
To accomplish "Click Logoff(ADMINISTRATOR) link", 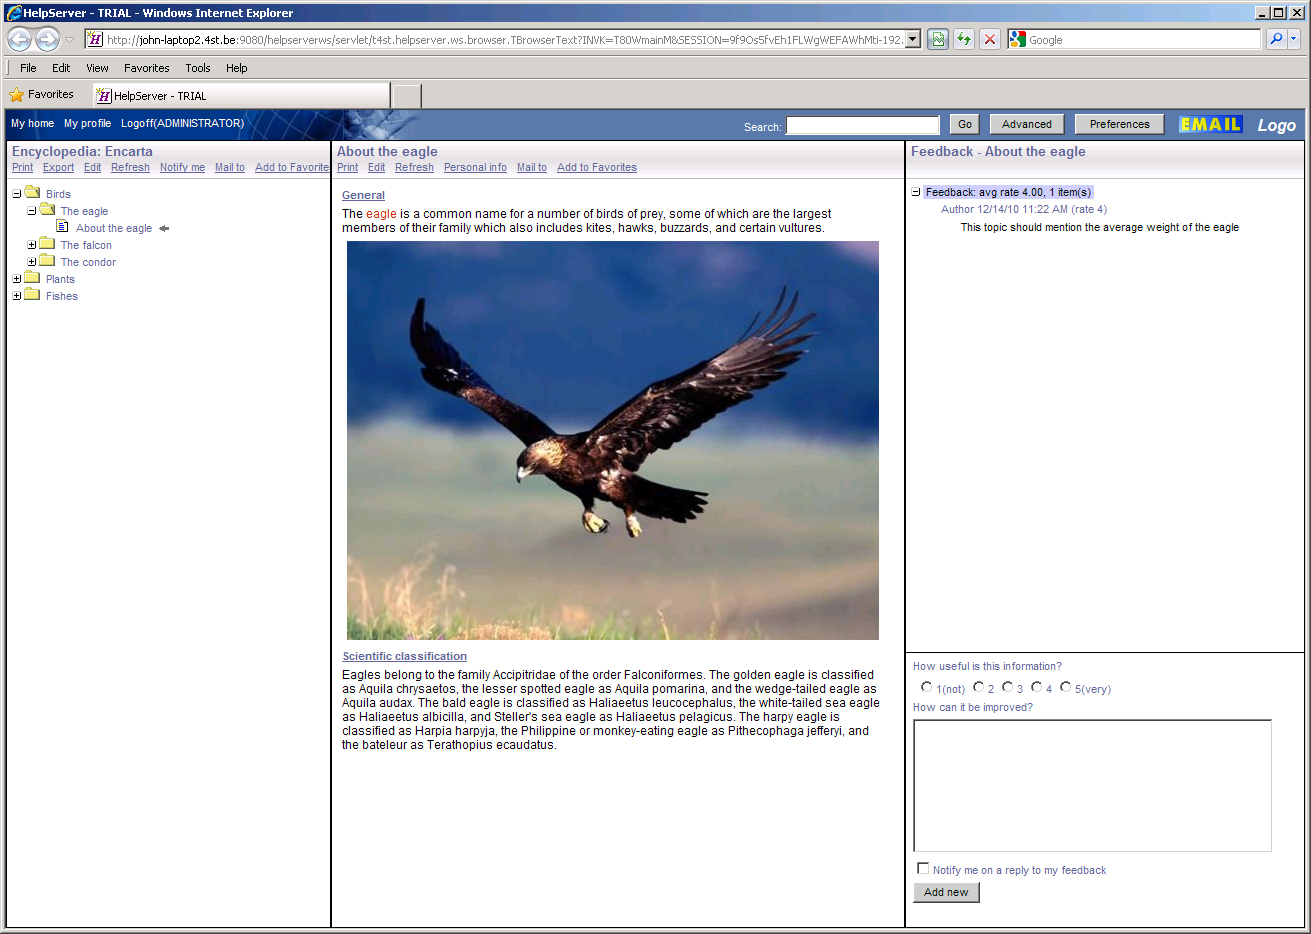I will pos(182,123).
